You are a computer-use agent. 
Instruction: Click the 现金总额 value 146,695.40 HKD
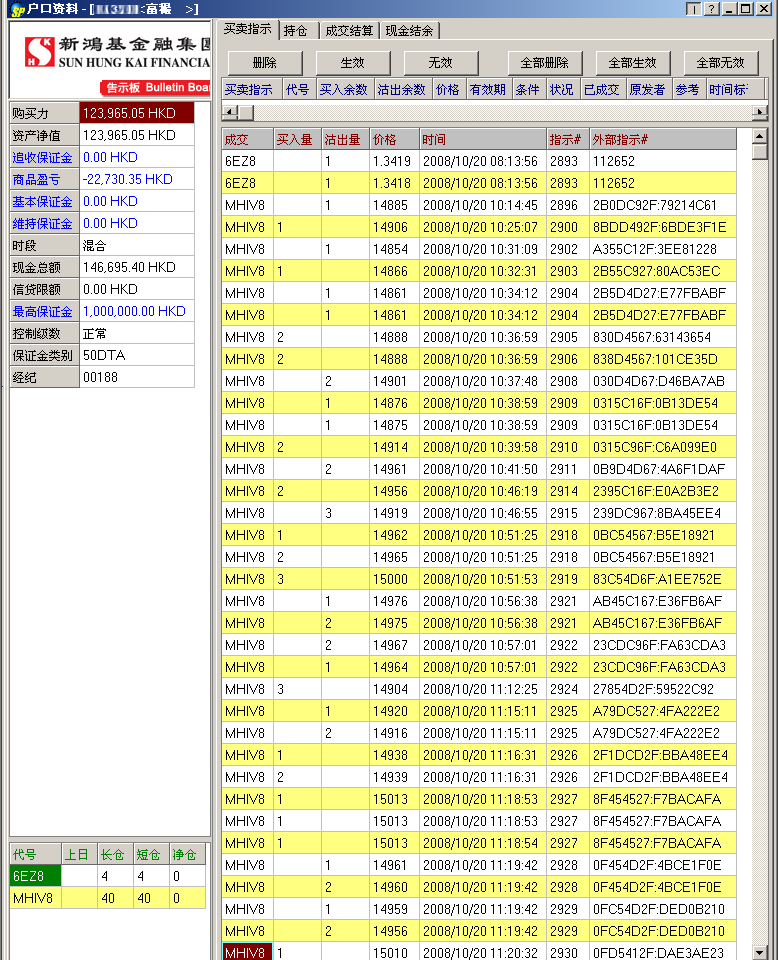point(137,268)
